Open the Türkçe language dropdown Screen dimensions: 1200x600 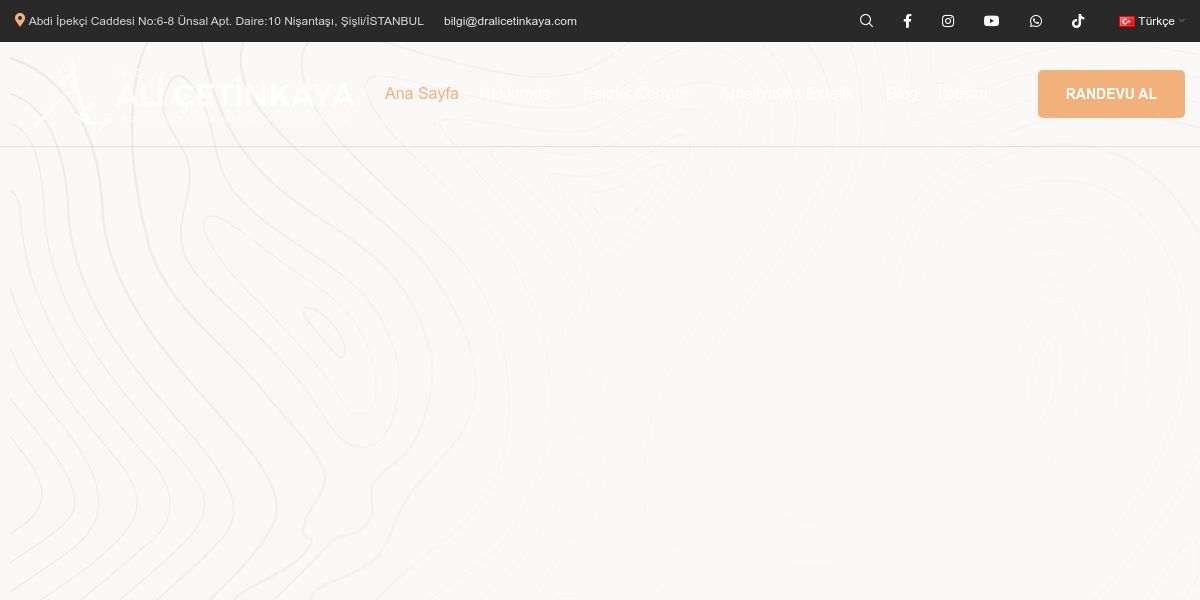tap(1151, 21)
